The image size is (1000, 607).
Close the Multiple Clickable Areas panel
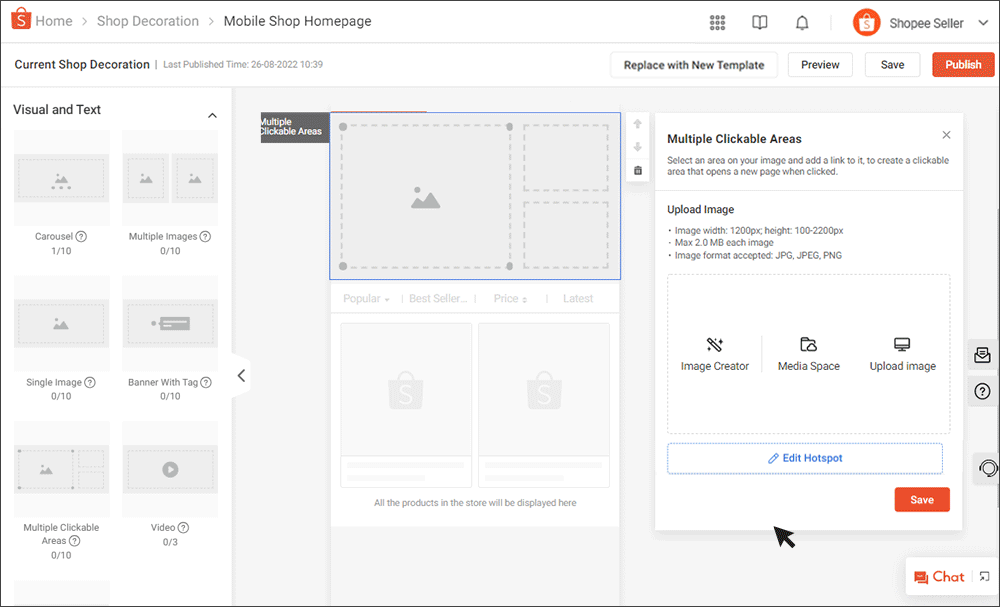click(946, 135)
